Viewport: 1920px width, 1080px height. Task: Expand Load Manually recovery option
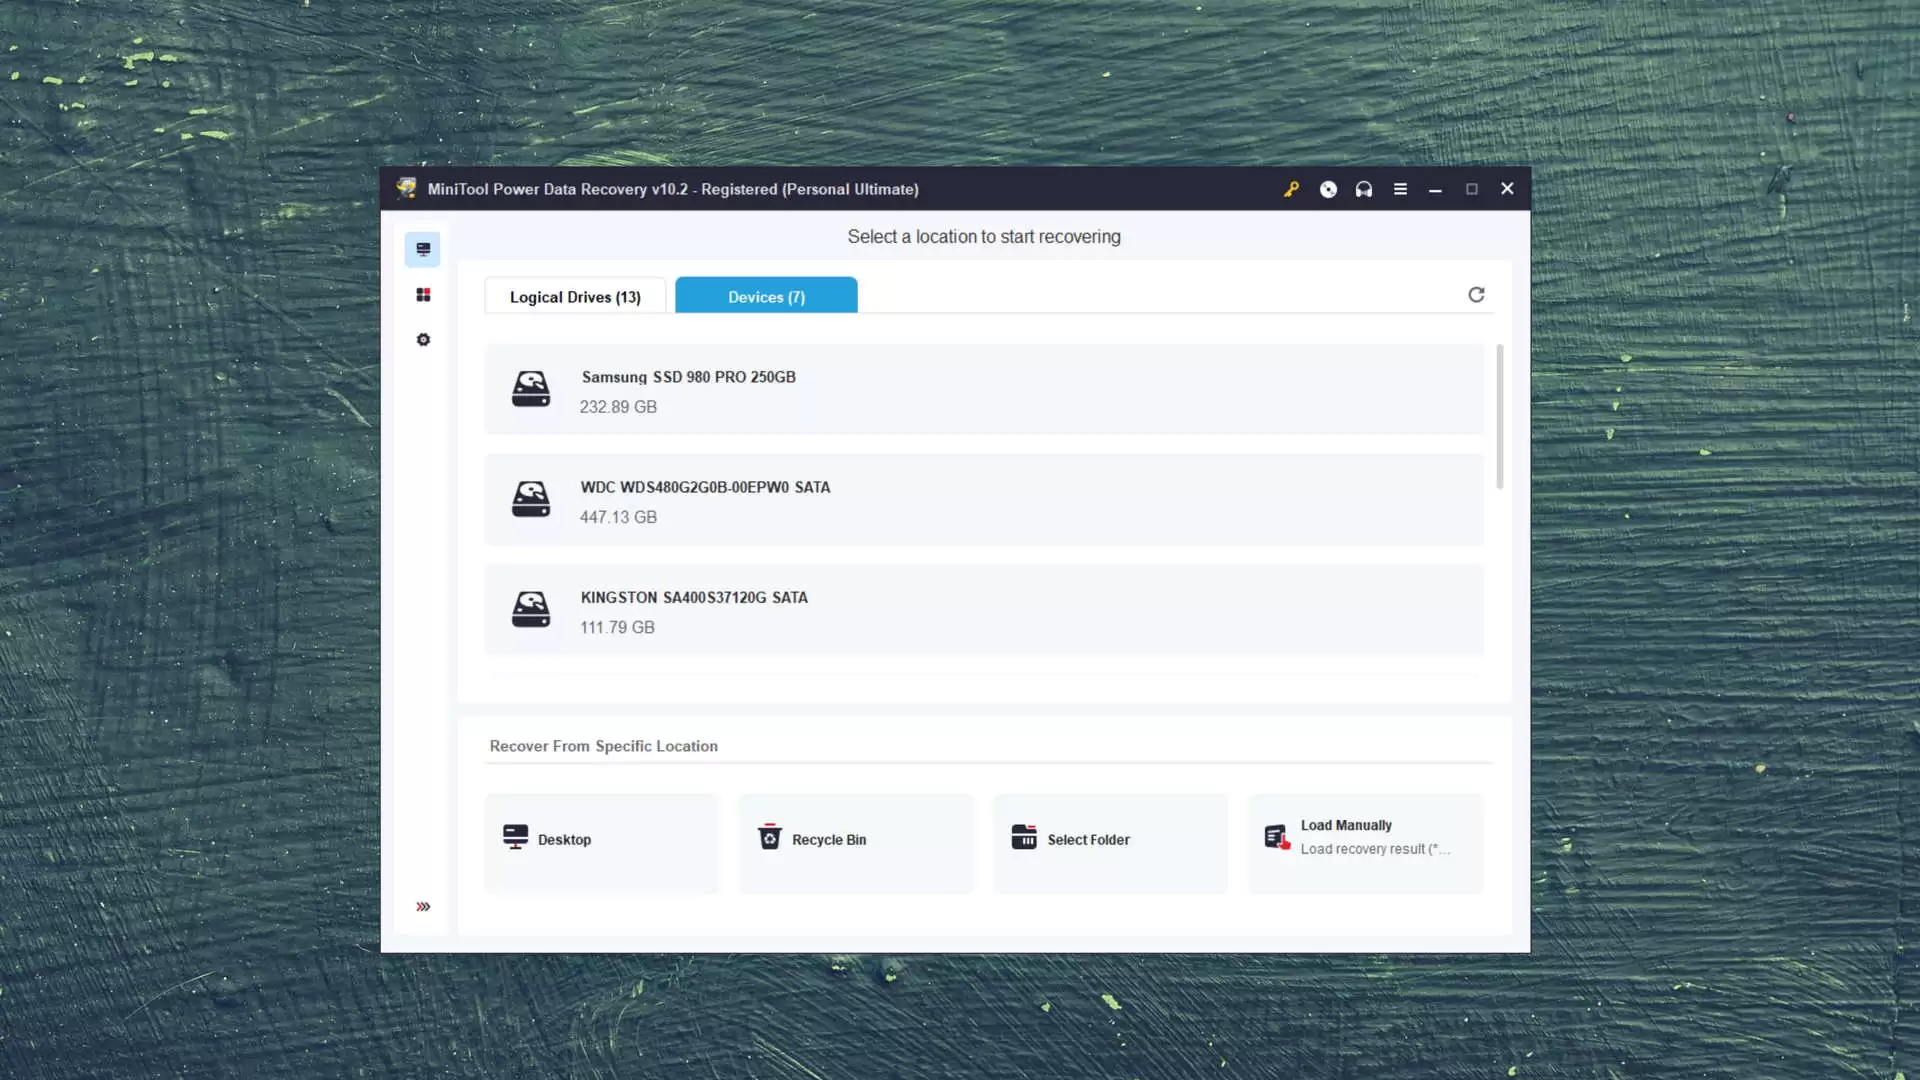point(1365,837)
